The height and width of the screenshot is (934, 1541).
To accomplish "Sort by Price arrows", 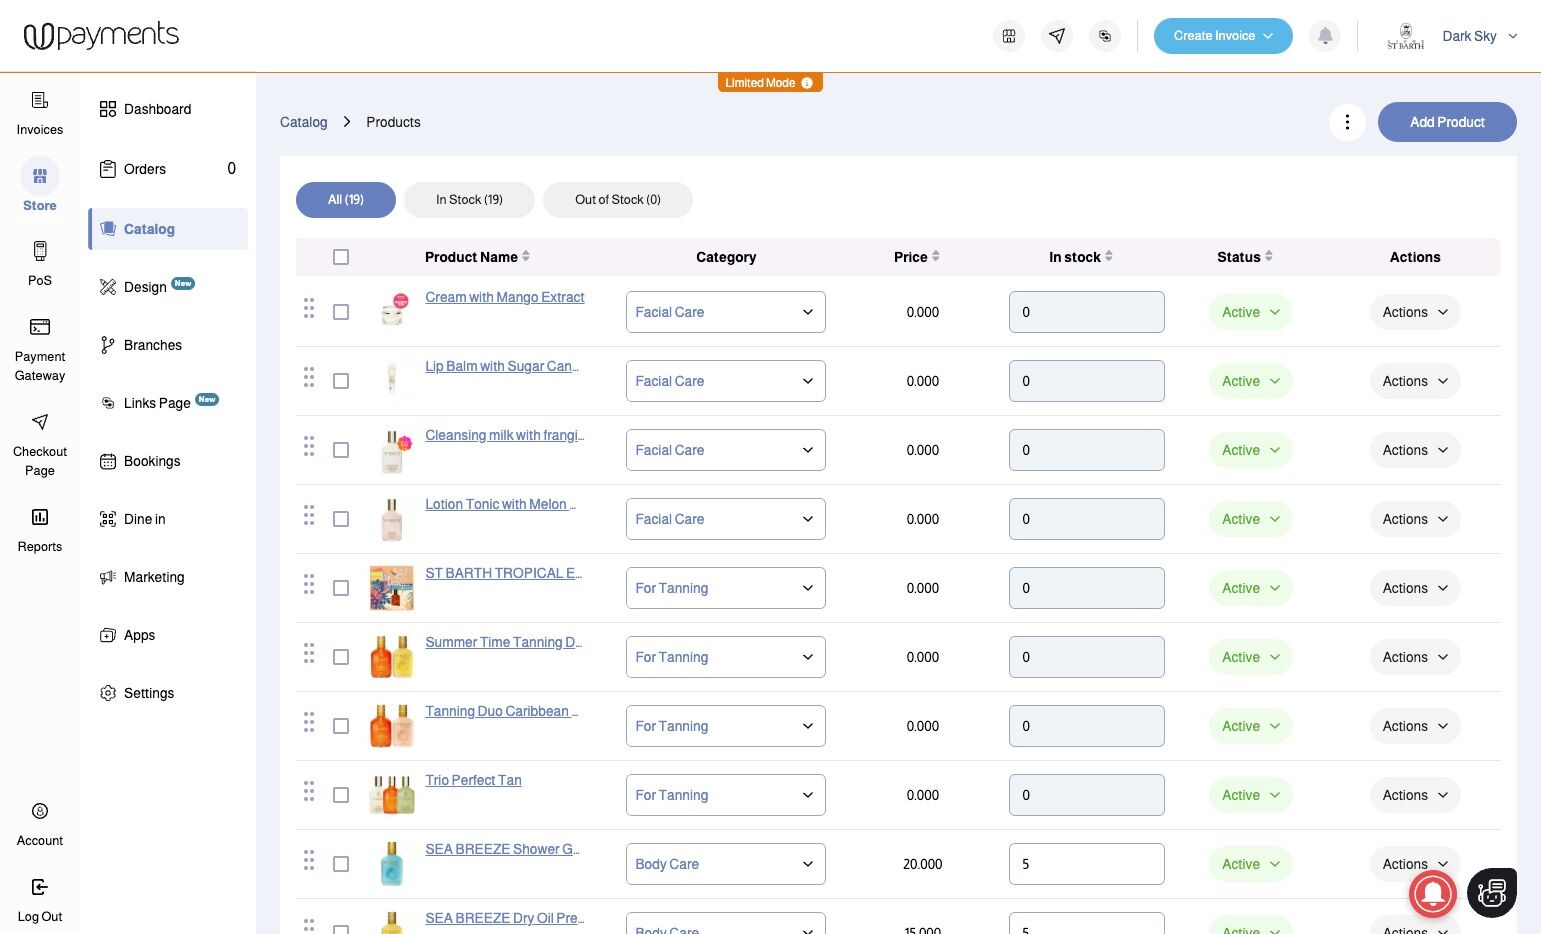I will tap(936, 256).
